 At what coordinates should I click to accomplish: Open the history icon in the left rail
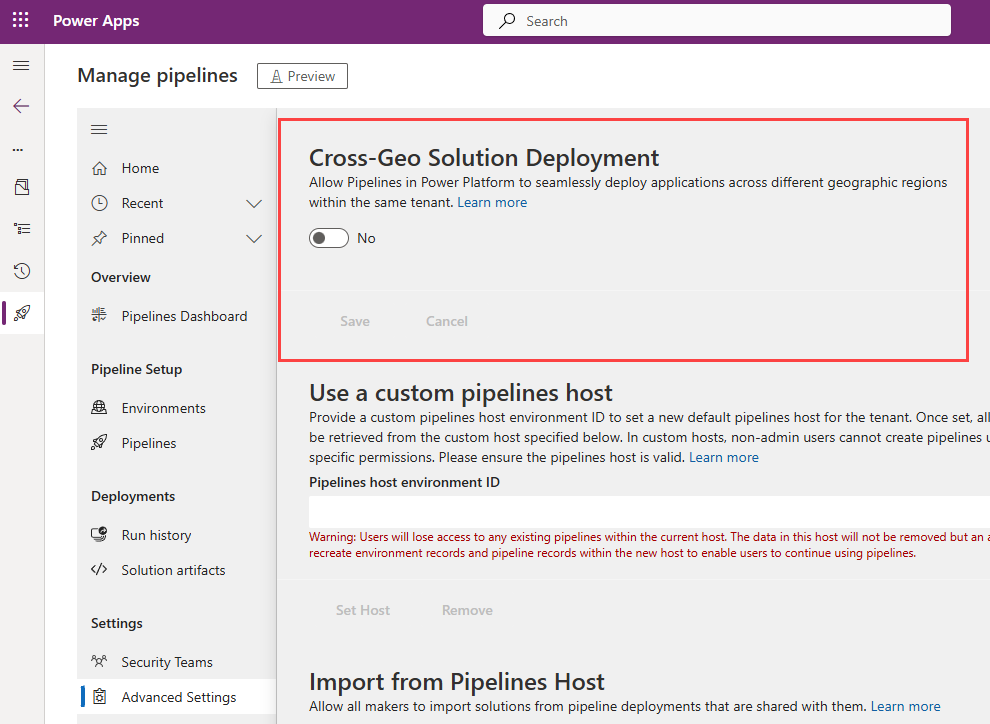coord(20,271)
